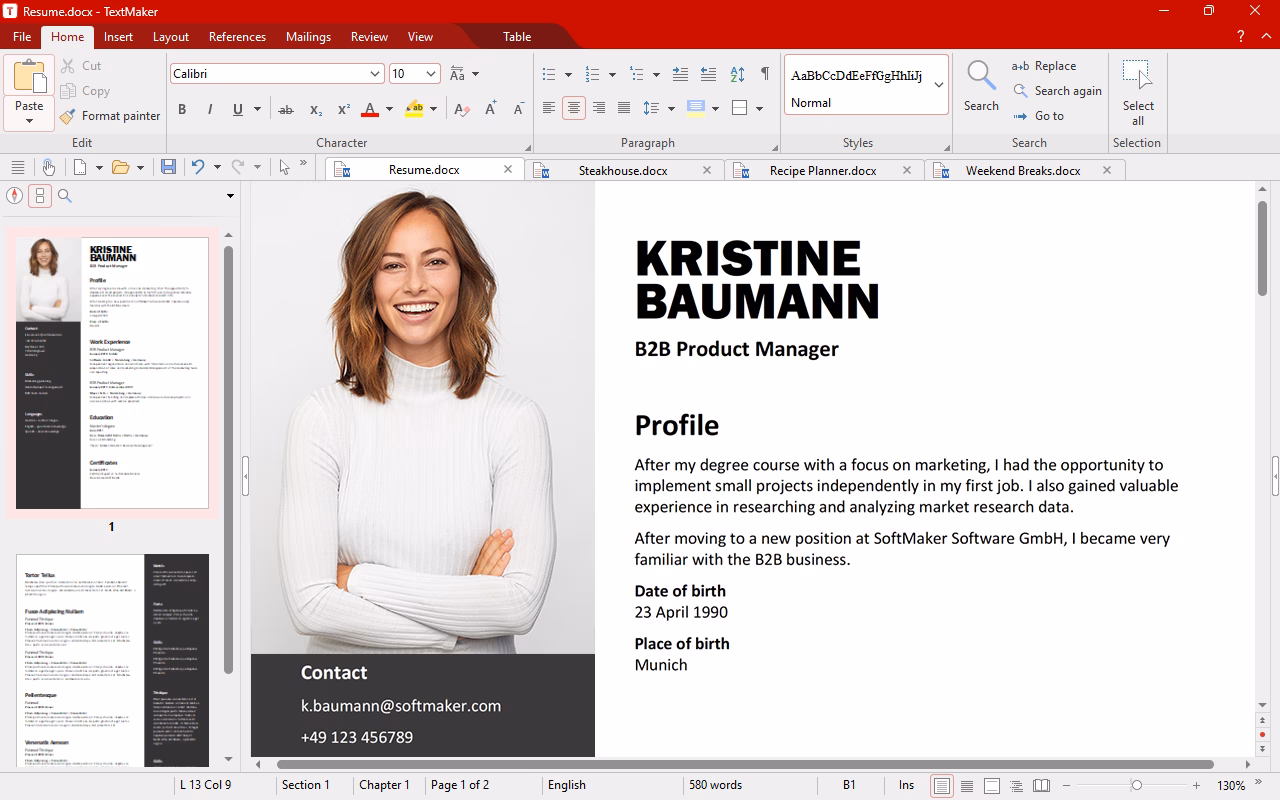Open the font size dropdown
The width and height of the screenshot is (1280, 800).
pos(430,73)
